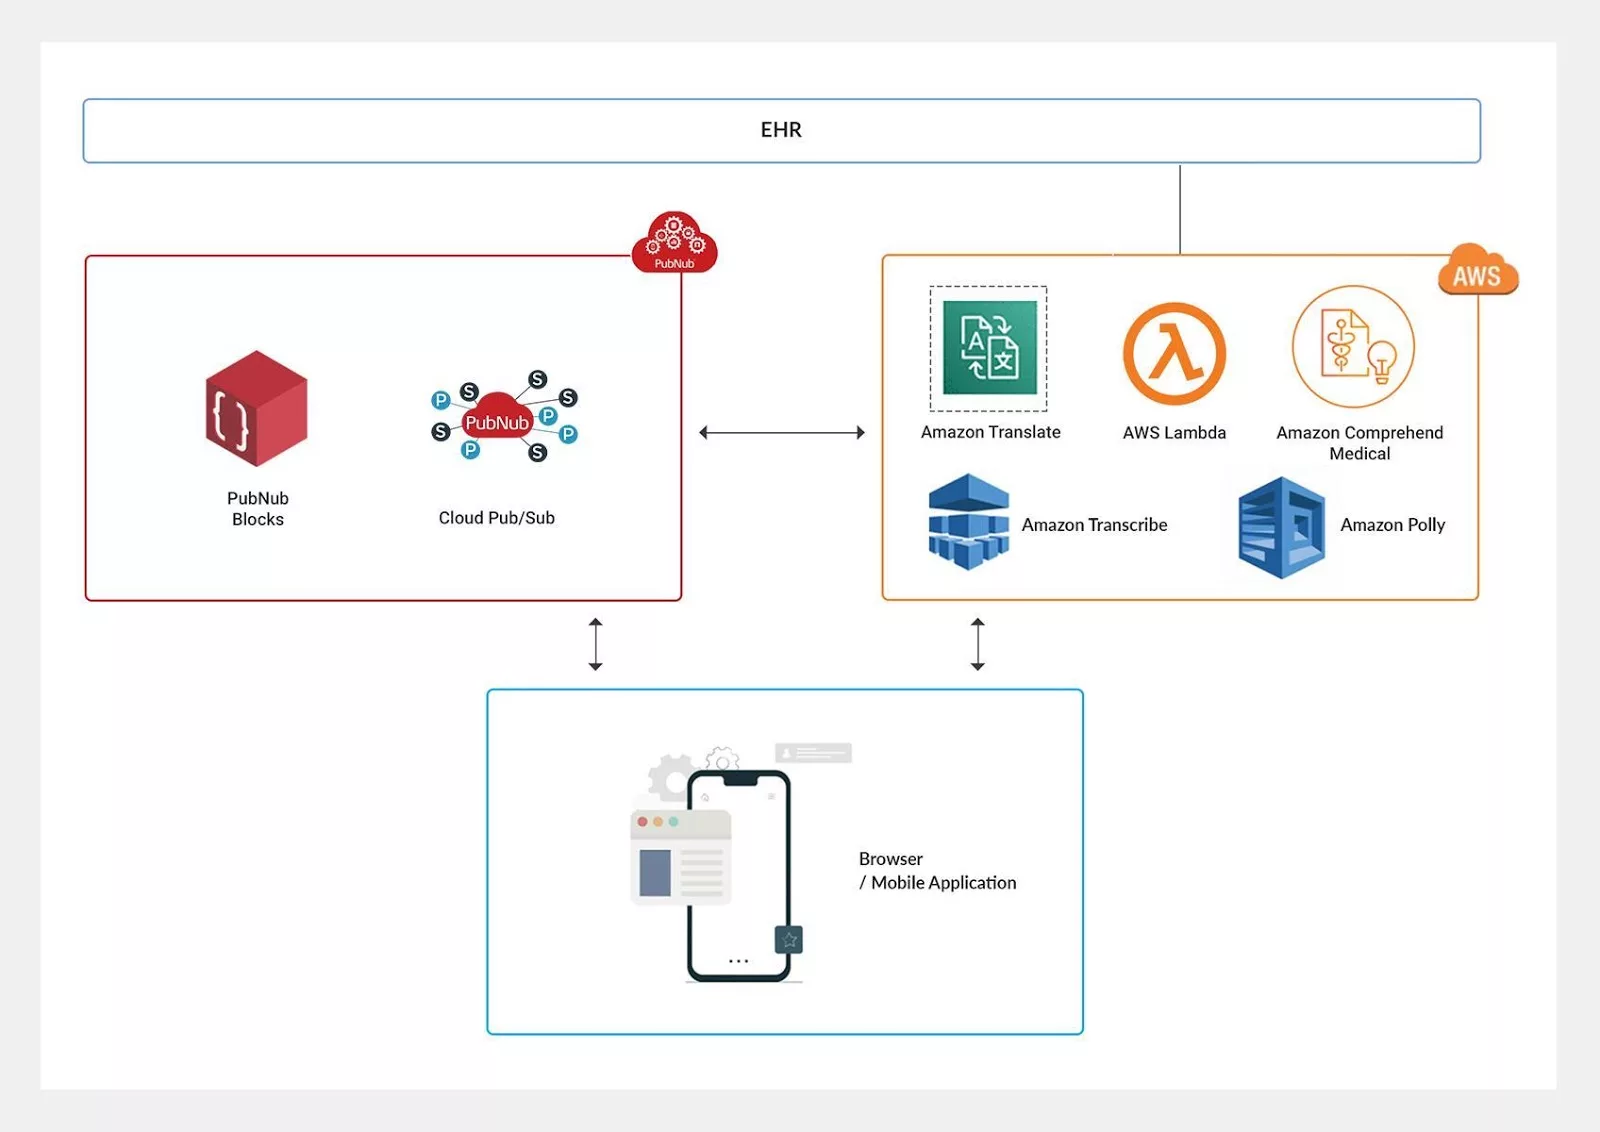Click the gray gear icon behind the phone

671,778
